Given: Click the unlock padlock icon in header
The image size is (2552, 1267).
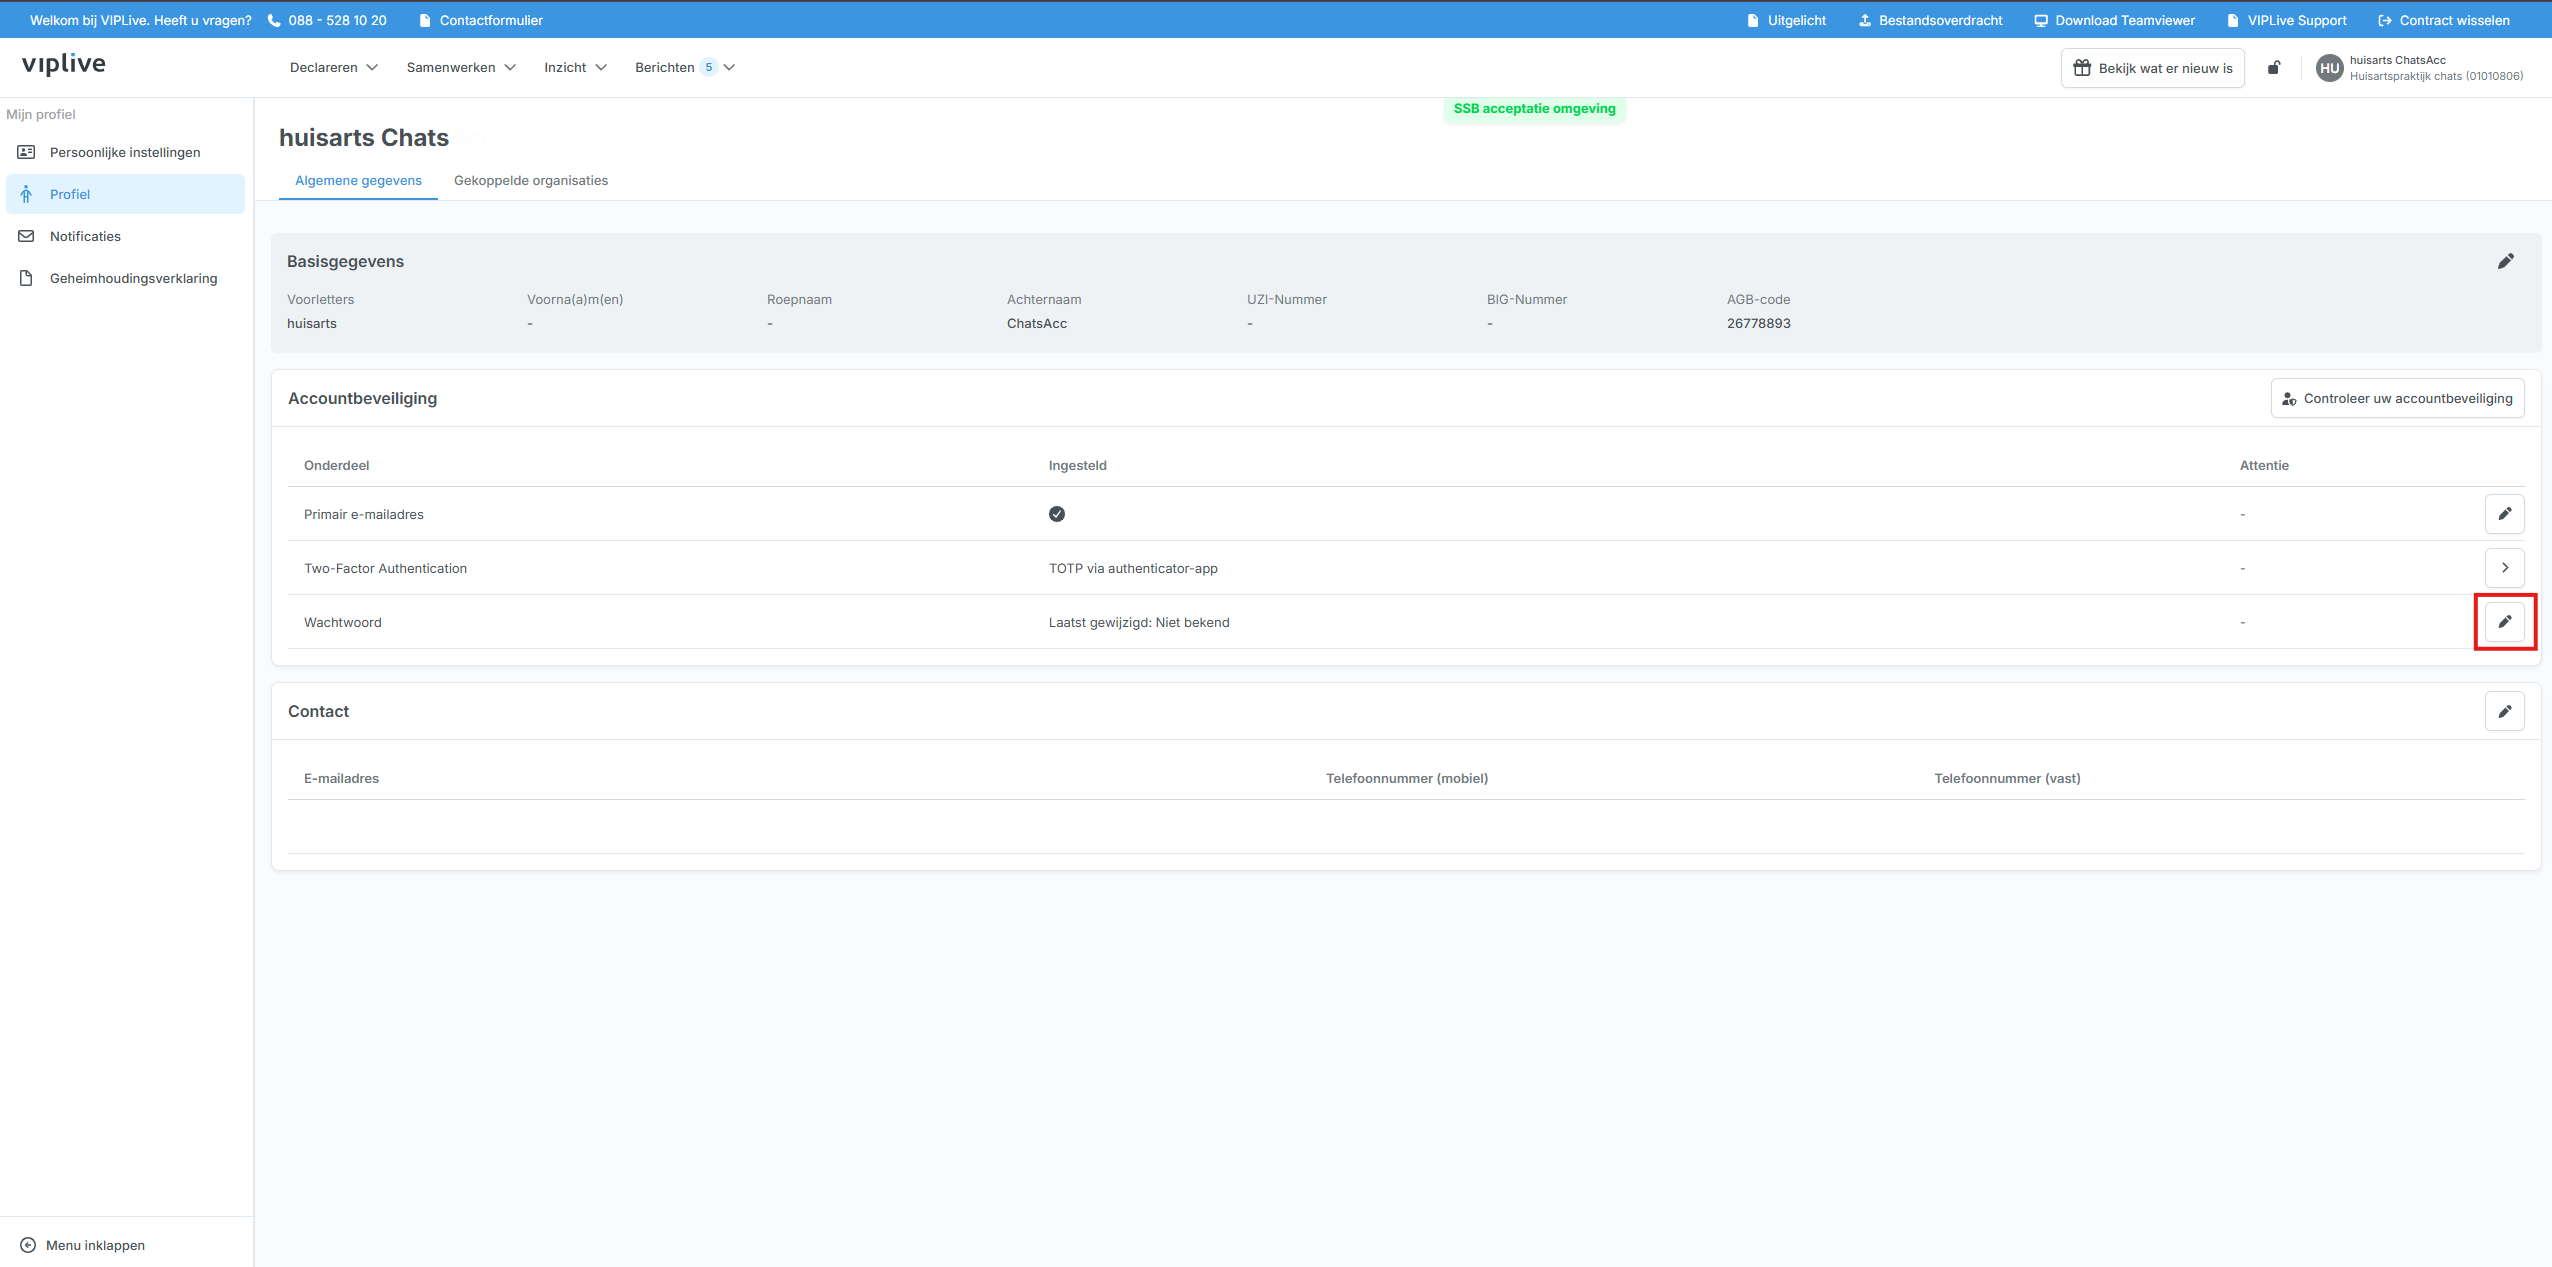Looking at the screenshot, I should (x=2273, y=68).
